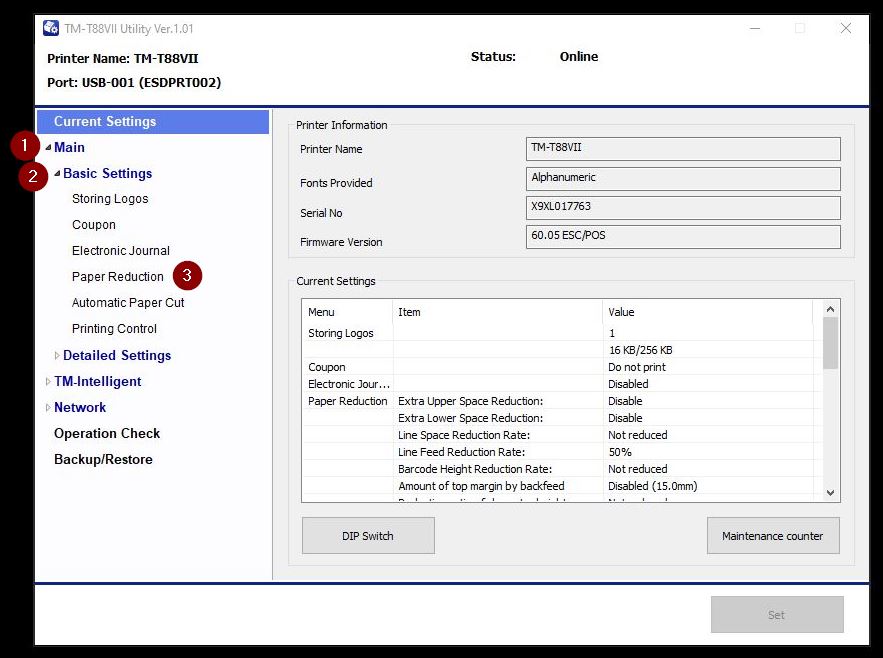Collapse the Basic Settings arrow
This screenshot has height=658, width=883.
click(x=57, y=174)
